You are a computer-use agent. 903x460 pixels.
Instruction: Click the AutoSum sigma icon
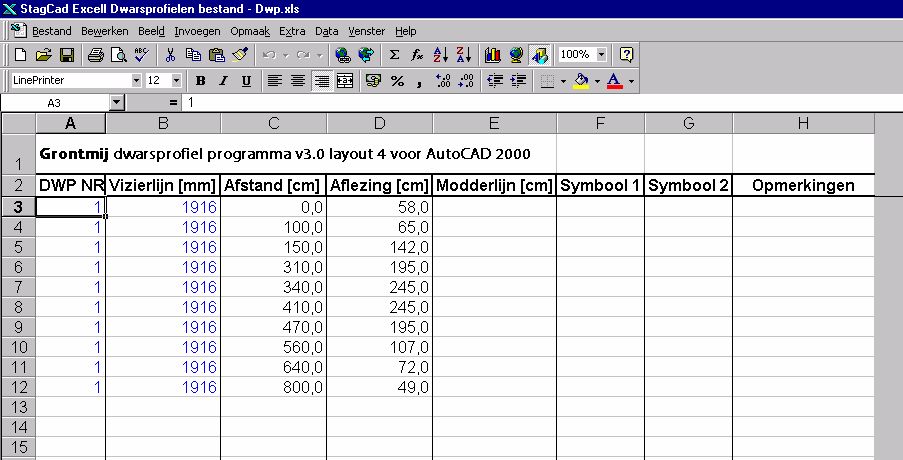[x=394, y=55]
